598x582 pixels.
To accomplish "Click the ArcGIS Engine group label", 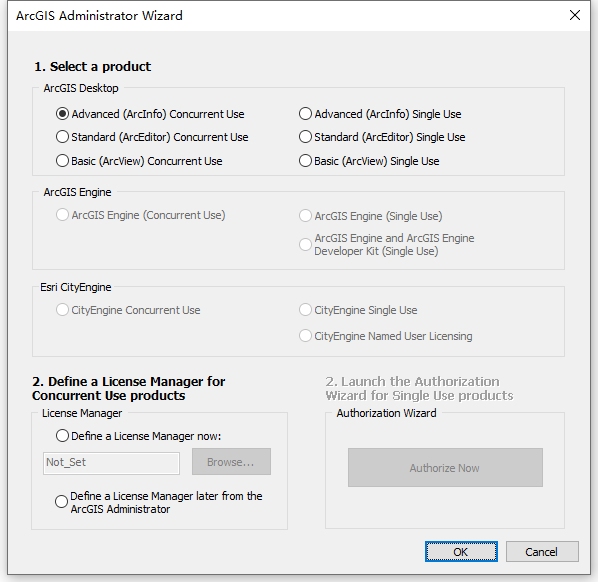I will click(x=77, y=192).
